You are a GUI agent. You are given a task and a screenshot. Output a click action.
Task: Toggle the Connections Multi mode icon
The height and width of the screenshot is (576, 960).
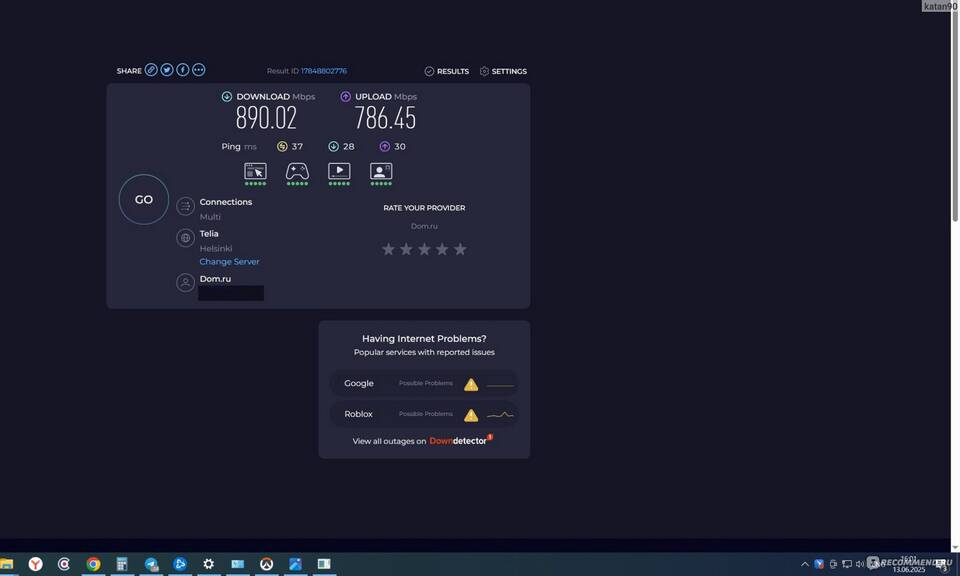click(186, 206)
